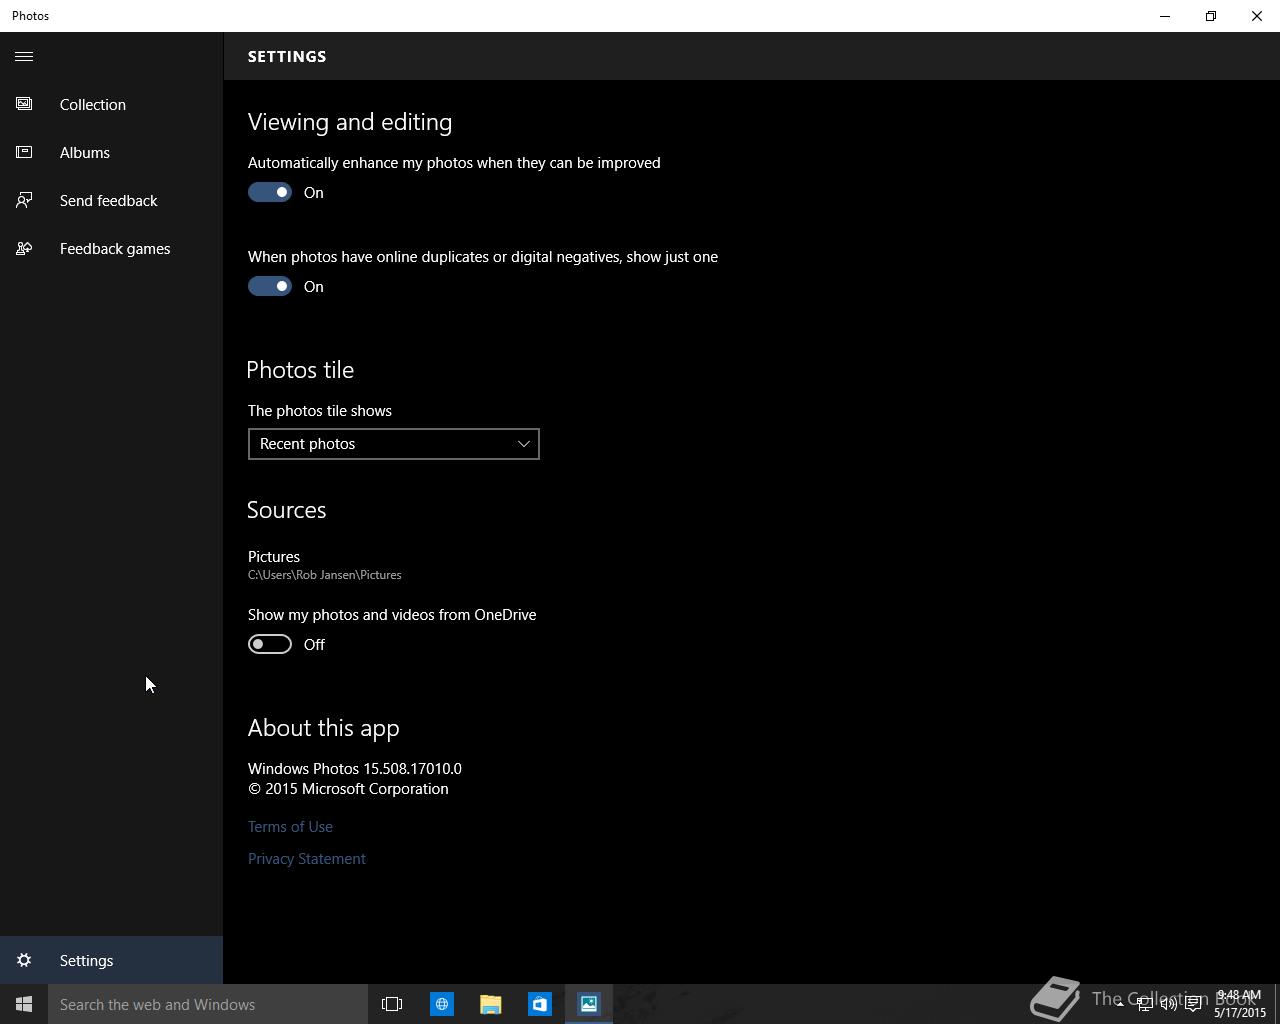Viewport: 1280px width, 1024px height.
Task: Open File Explorer from the taskbar
Action: (490, 1004)
